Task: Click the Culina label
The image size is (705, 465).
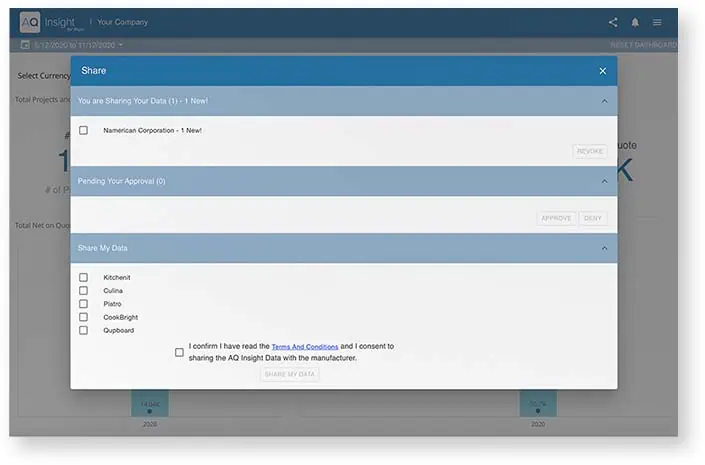Action: coord(113,291)
